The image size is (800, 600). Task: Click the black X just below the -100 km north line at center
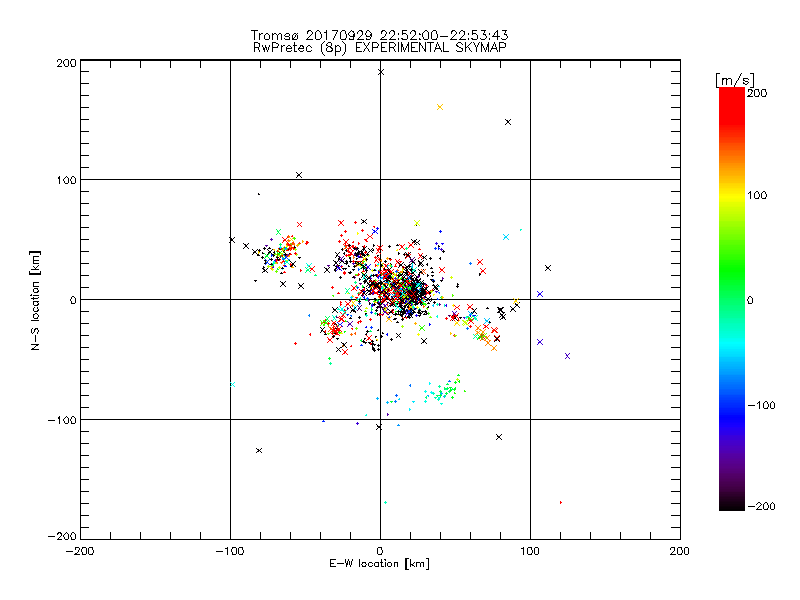(x=379, y=427)
